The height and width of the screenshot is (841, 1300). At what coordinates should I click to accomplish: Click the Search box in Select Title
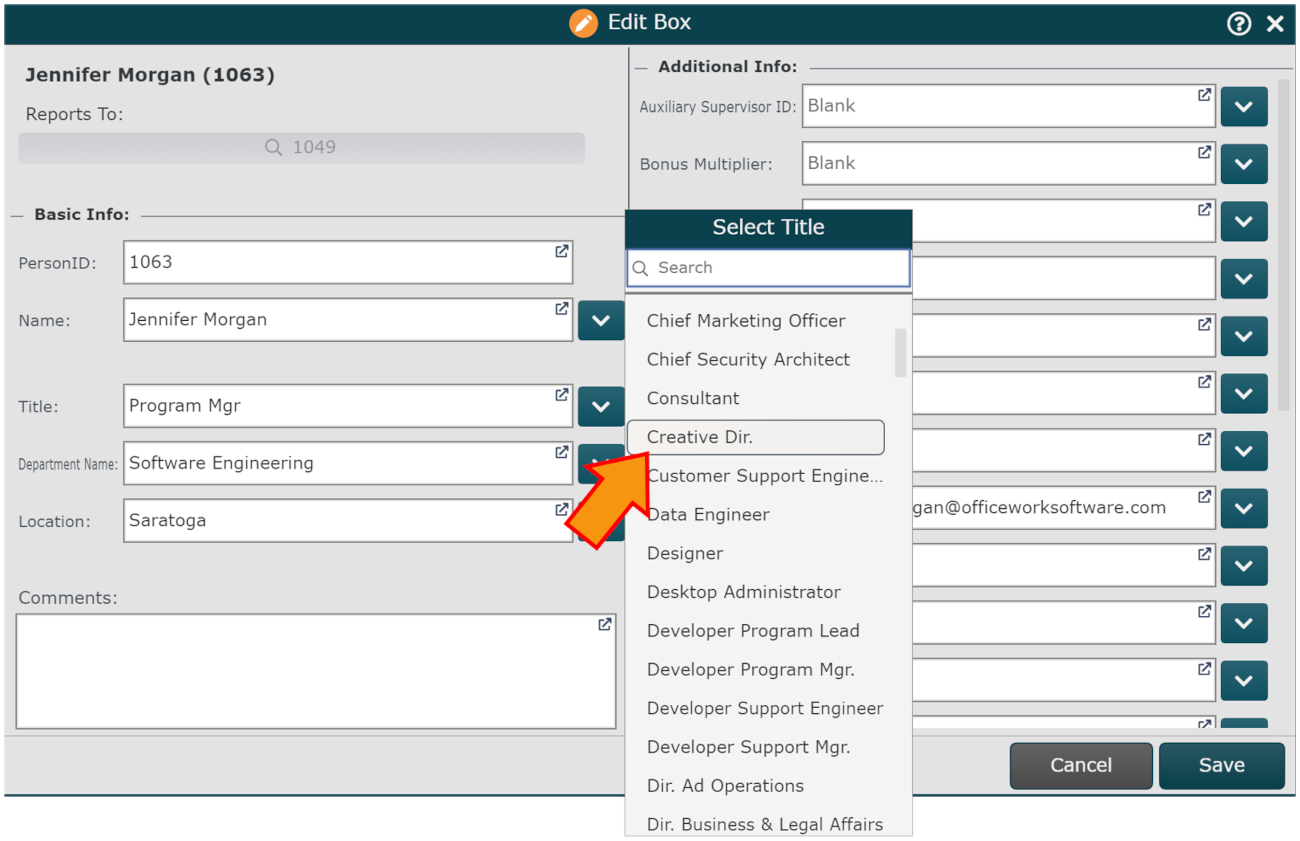[x=768, y=268]
